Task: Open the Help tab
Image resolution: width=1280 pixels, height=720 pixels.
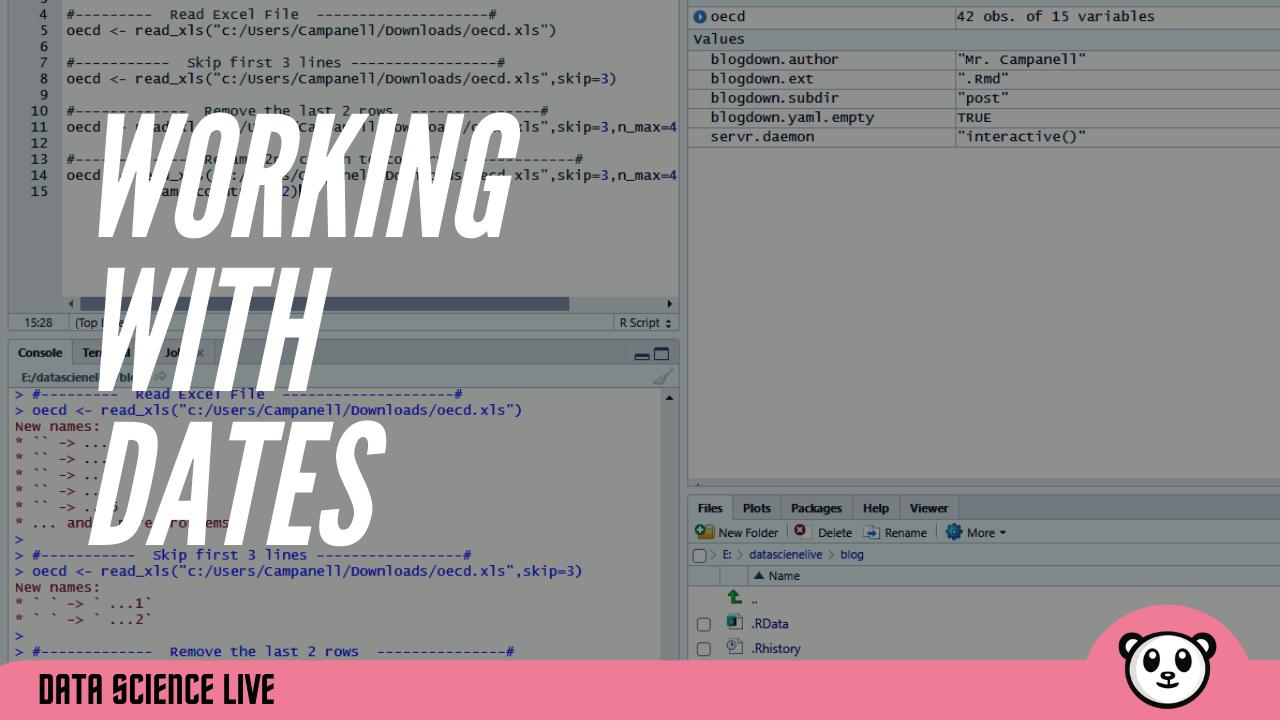Action: (876, 508)
